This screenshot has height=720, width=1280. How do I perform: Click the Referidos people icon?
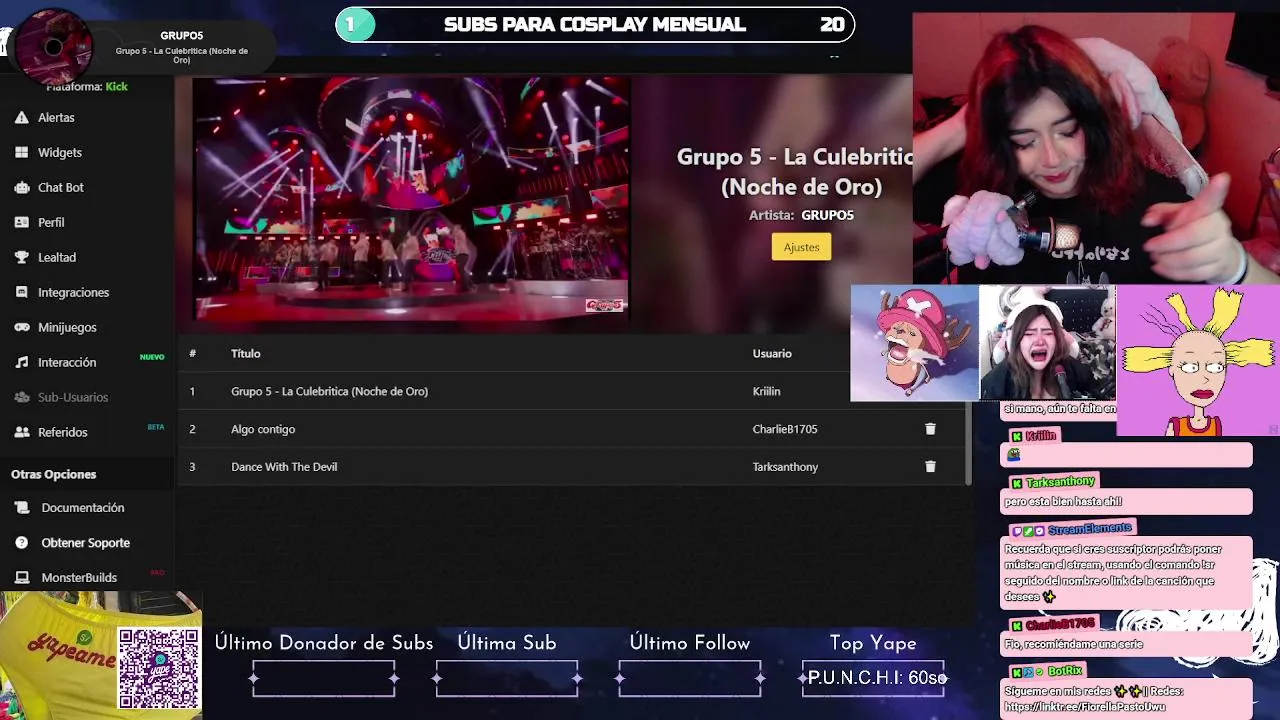click(21, 433)
